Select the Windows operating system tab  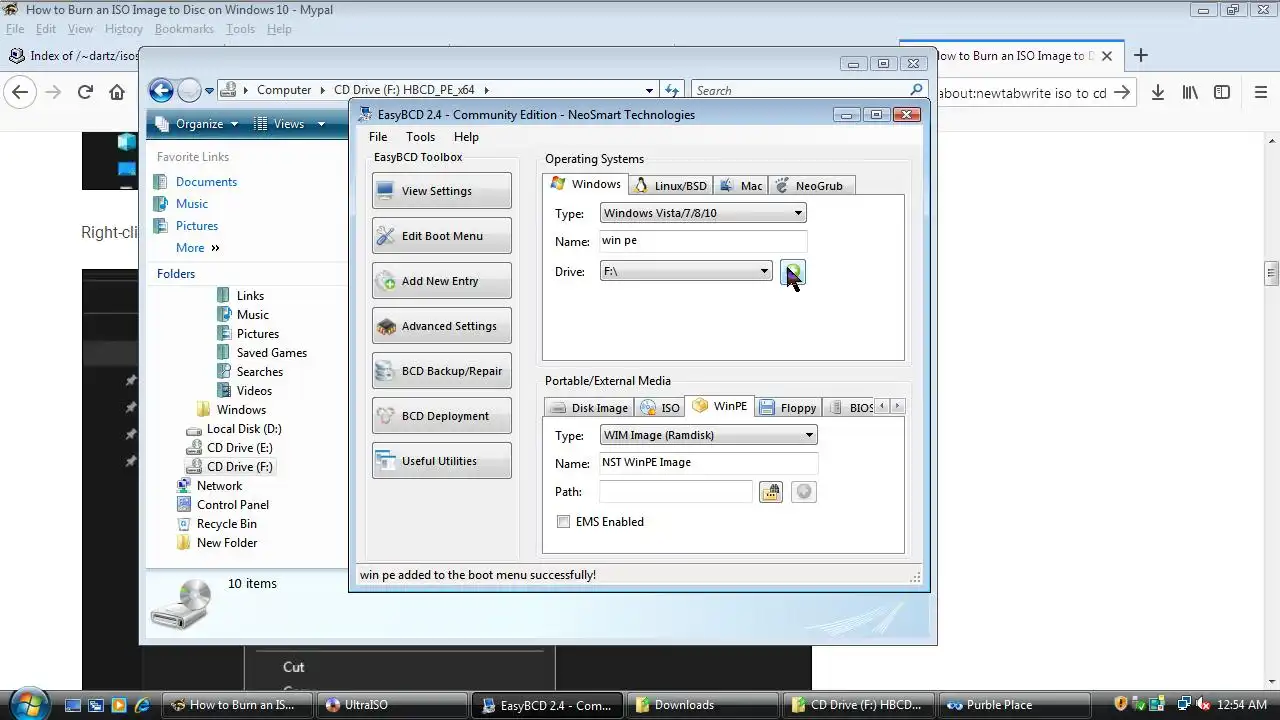point(586,184)
